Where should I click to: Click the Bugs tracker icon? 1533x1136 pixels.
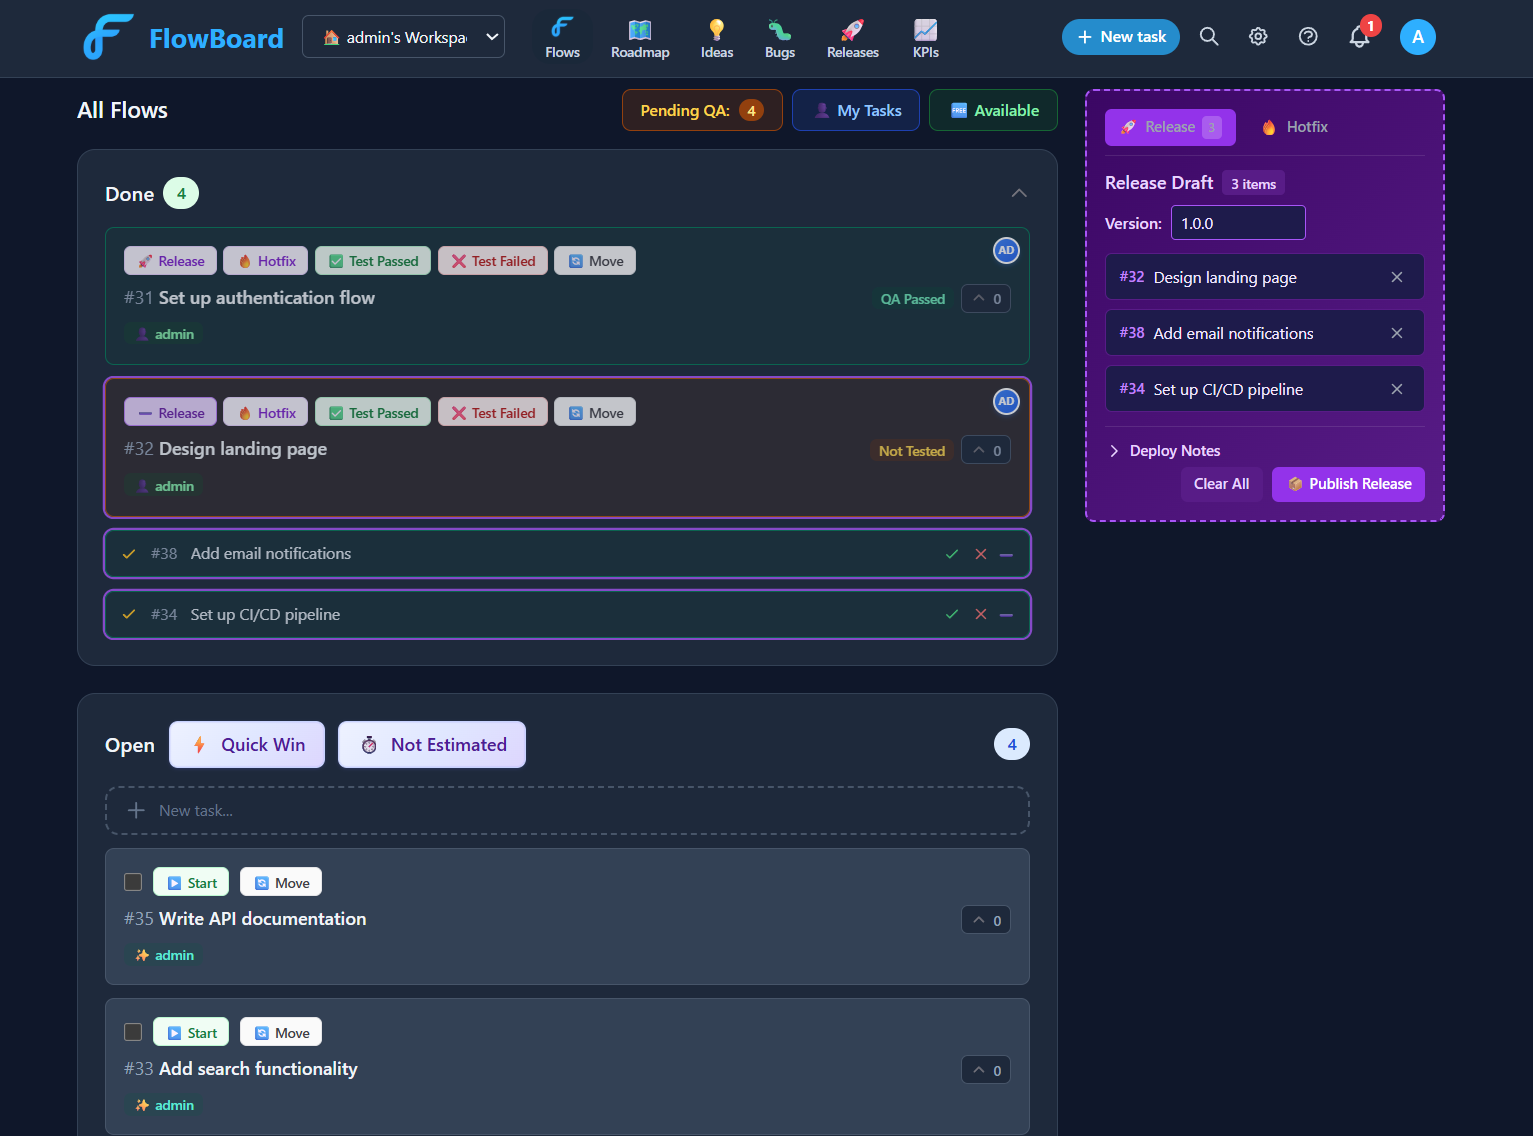click(x=779, y=30)
